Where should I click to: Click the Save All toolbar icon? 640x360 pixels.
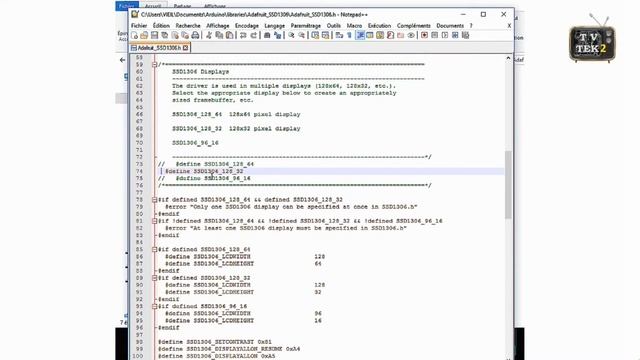pos(165,36)
